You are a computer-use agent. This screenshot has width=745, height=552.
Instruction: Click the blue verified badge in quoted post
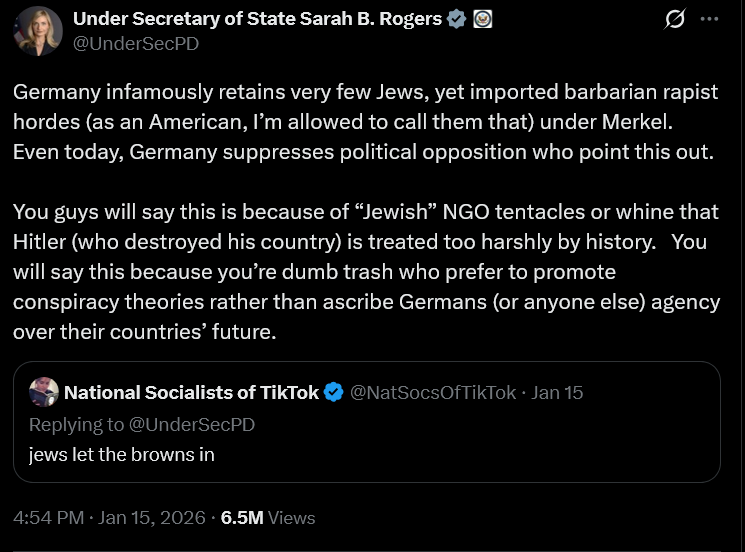[x=334, y=392]
